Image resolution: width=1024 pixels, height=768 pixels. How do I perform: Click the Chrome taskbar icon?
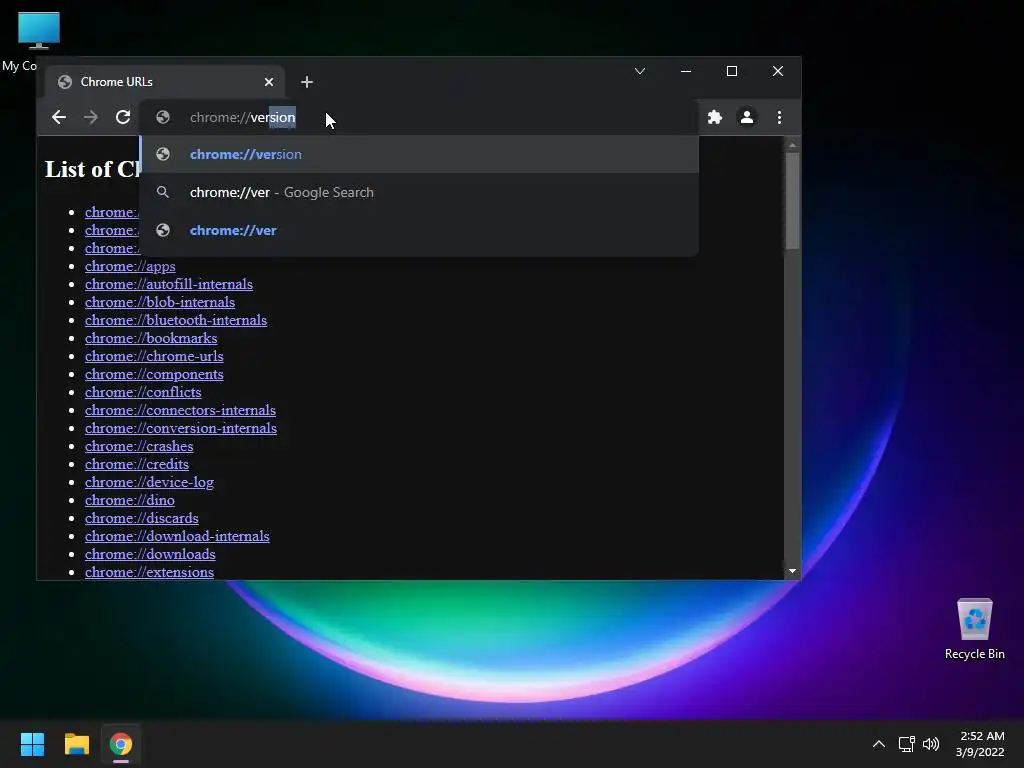point(121,744)
